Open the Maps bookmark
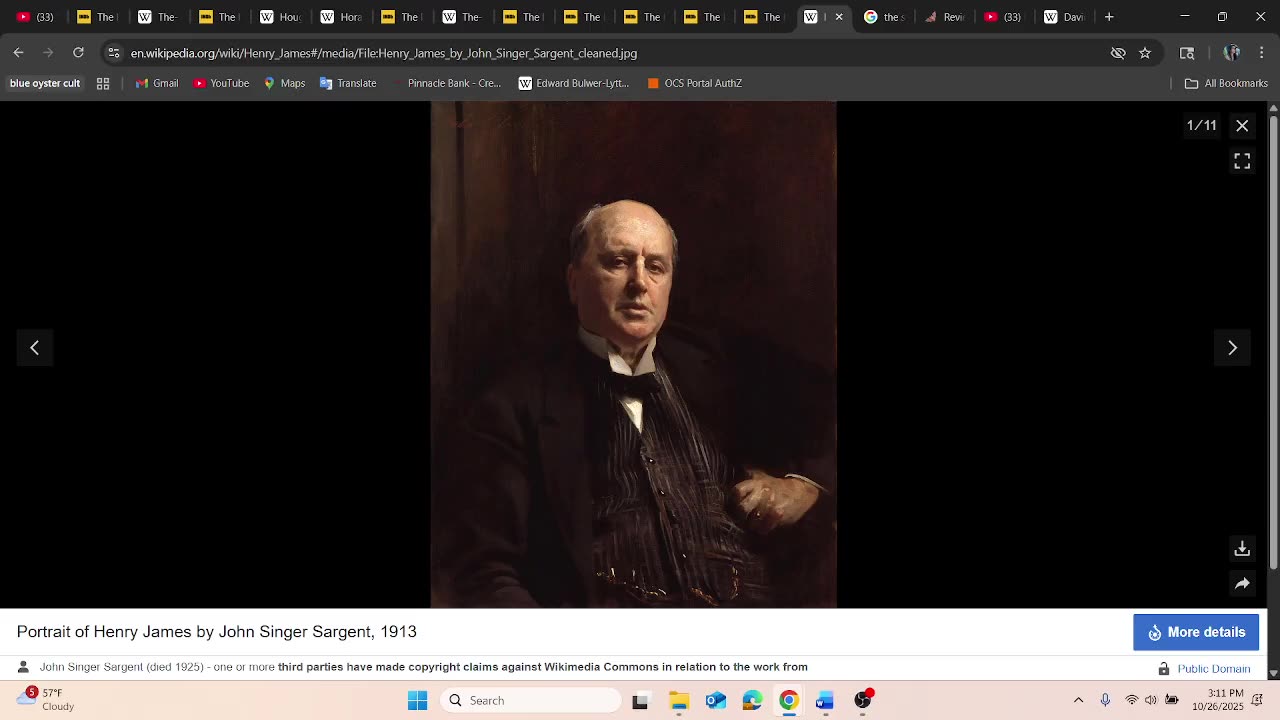 284,83
